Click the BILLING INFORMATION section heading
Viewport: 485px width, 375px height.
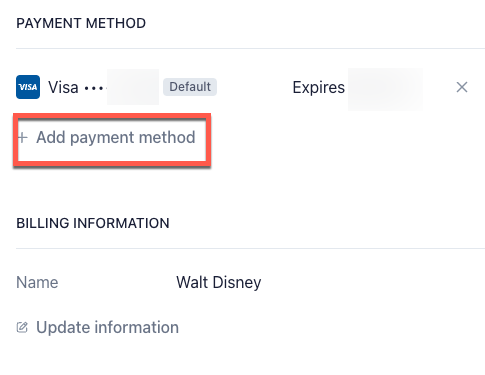pos(93,223)
